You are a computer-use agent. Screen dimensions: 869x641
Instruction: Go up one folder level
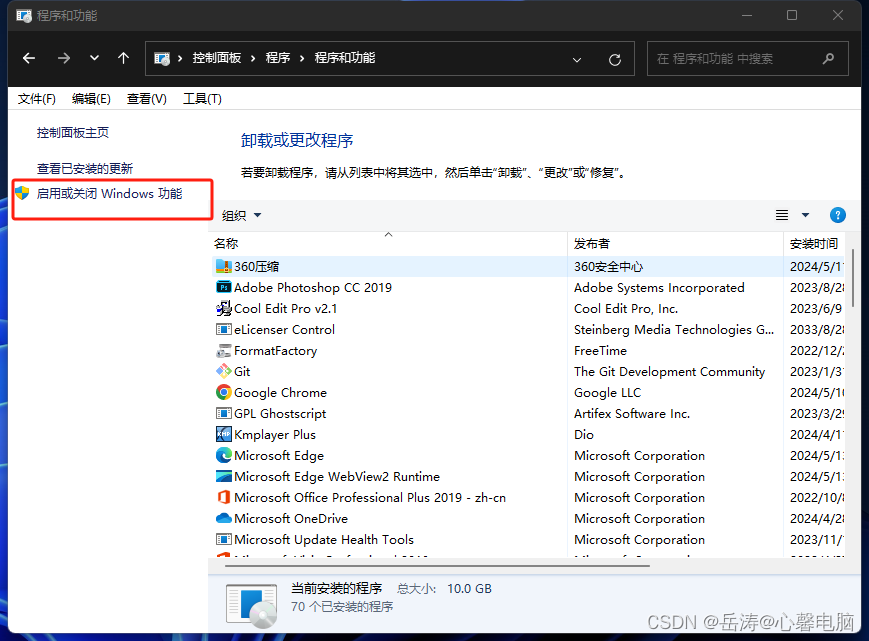pos(124,58)
